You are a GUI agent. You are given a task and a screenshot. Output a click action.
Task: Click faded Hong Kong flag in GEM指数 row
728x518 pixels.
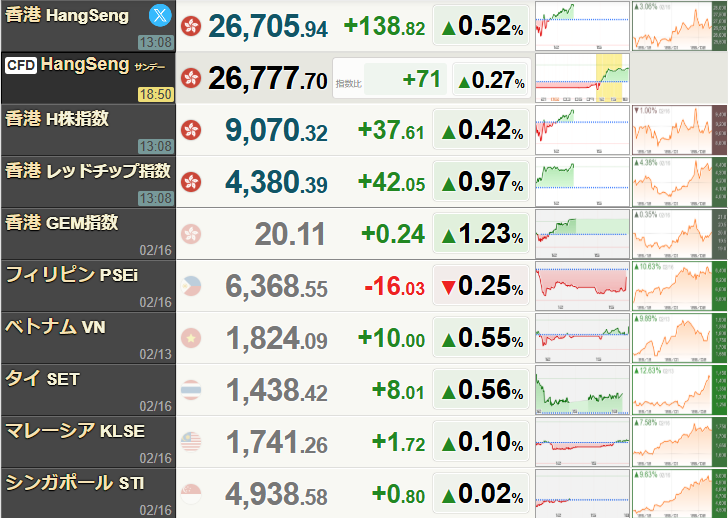[191, 234]
